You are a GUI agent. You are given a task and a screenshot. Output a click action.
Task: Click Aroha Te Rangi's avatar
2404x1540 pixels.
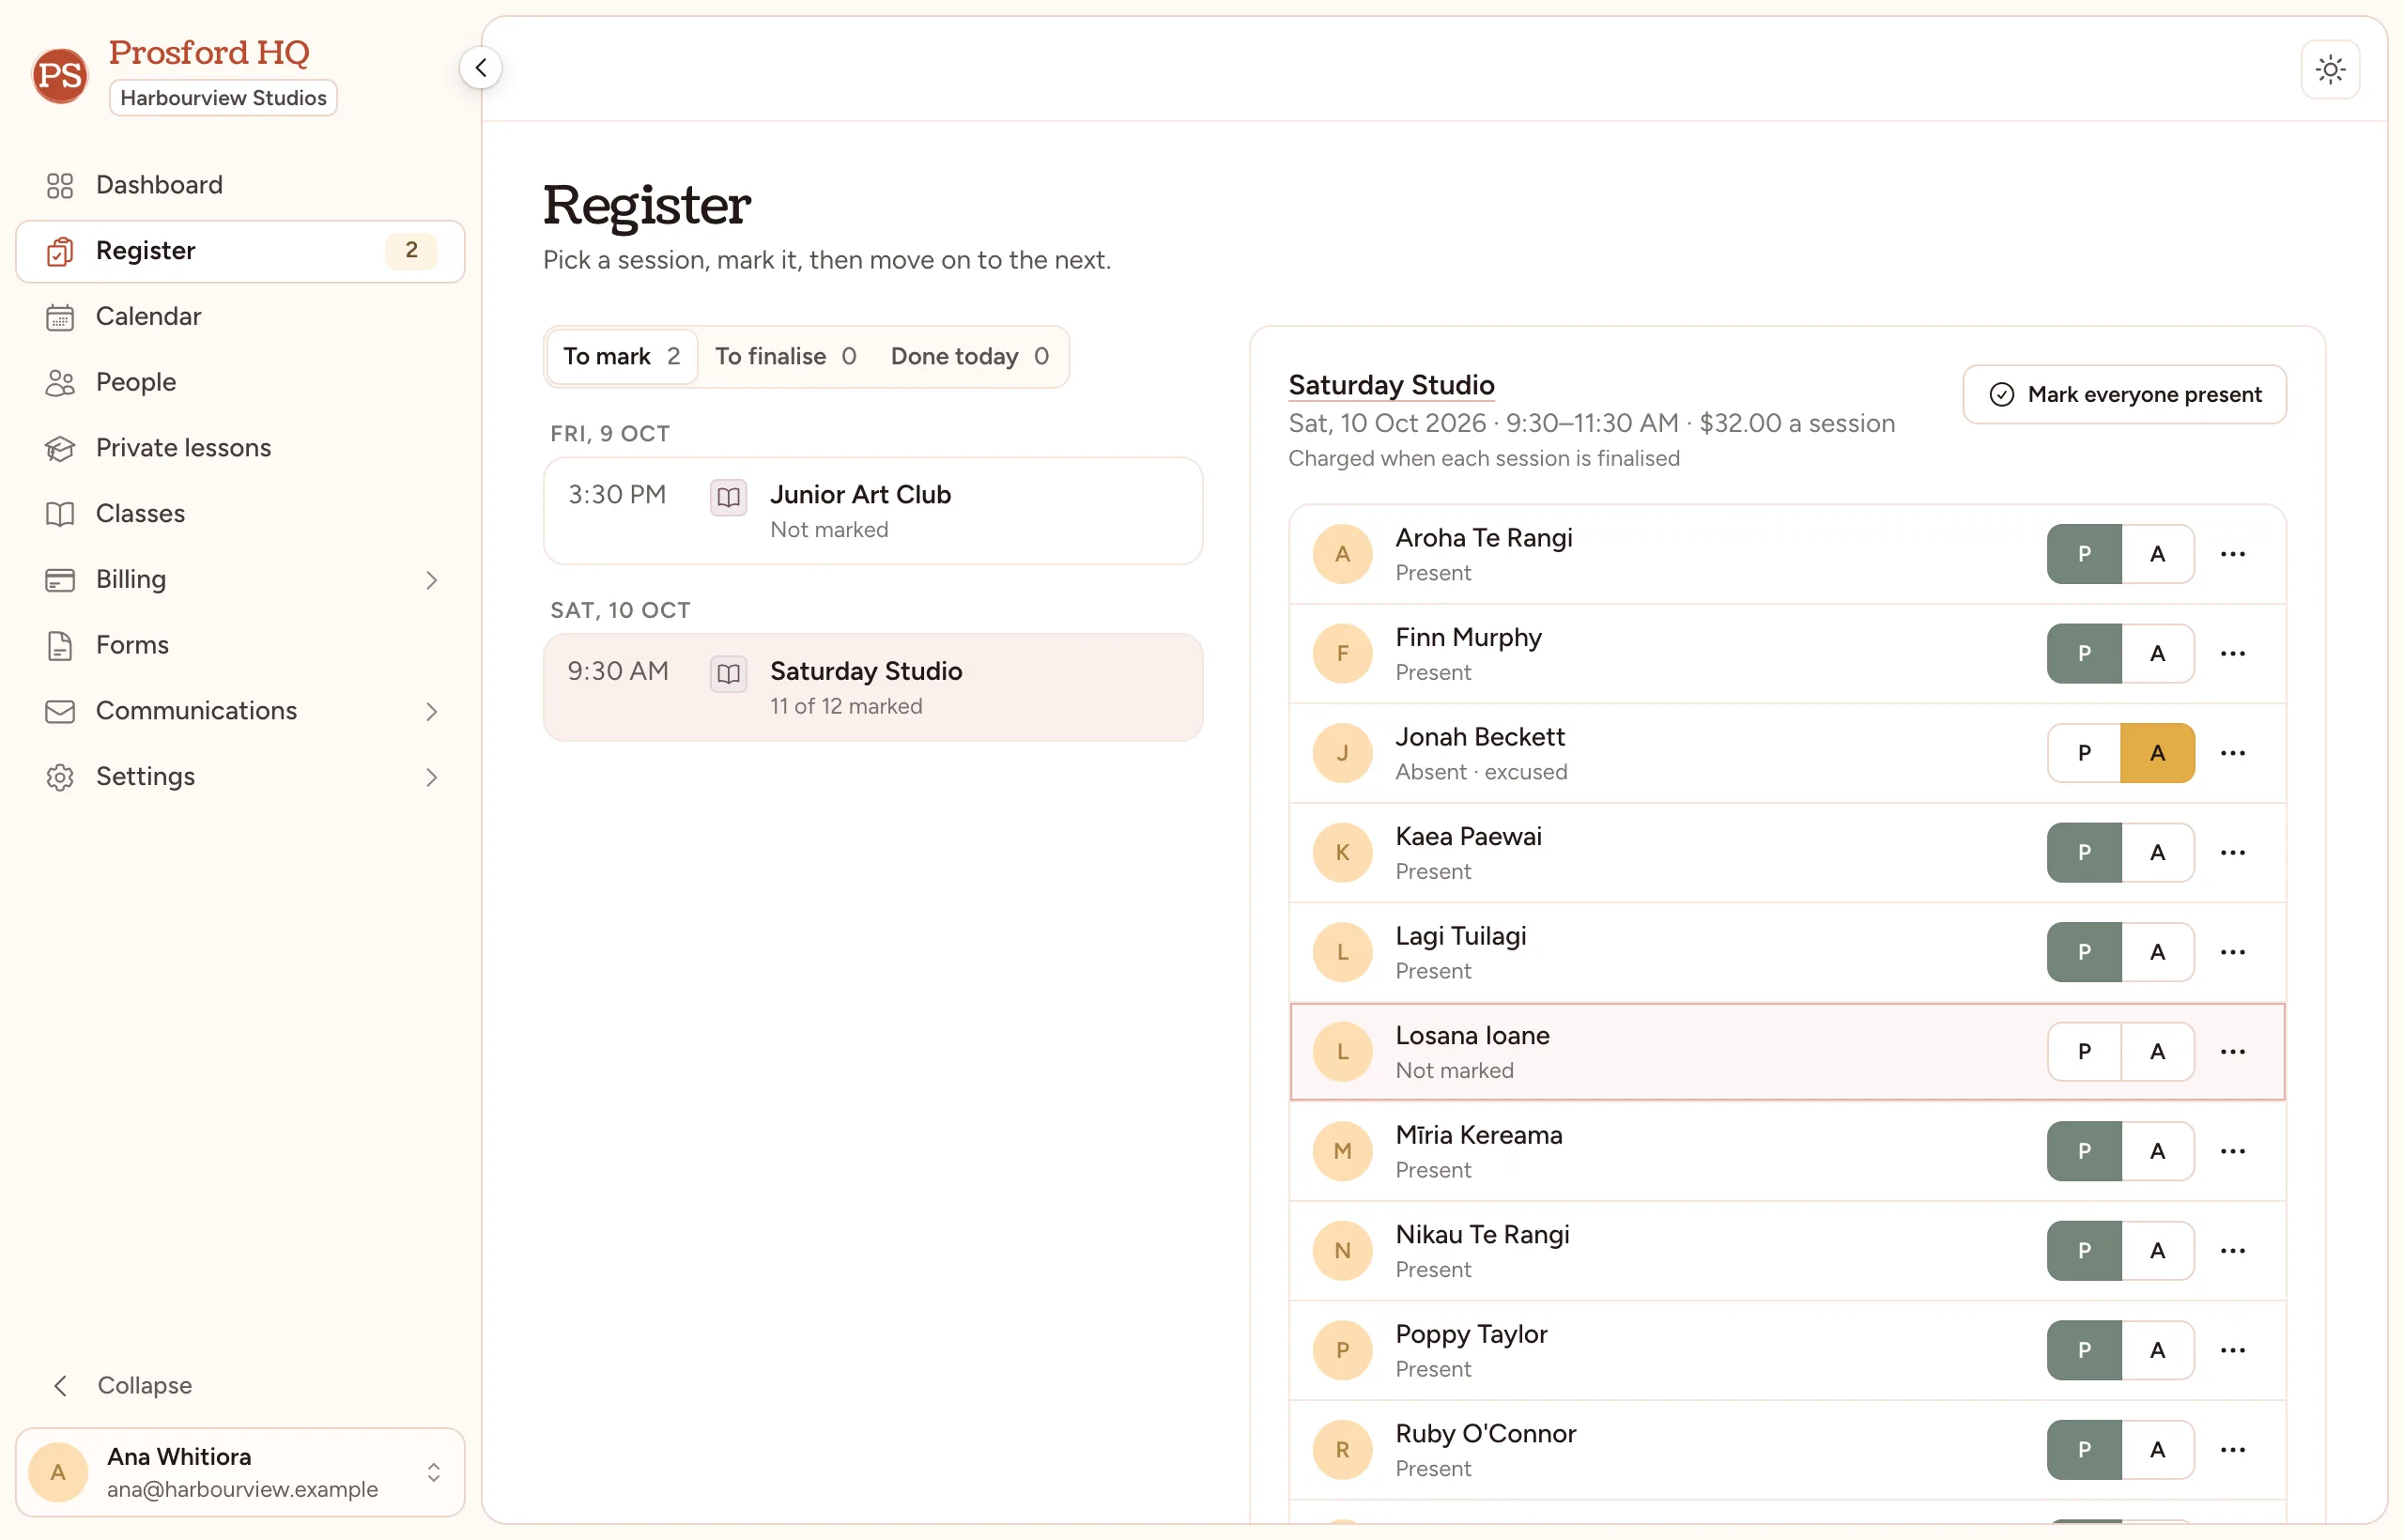tap(1342, 554)
